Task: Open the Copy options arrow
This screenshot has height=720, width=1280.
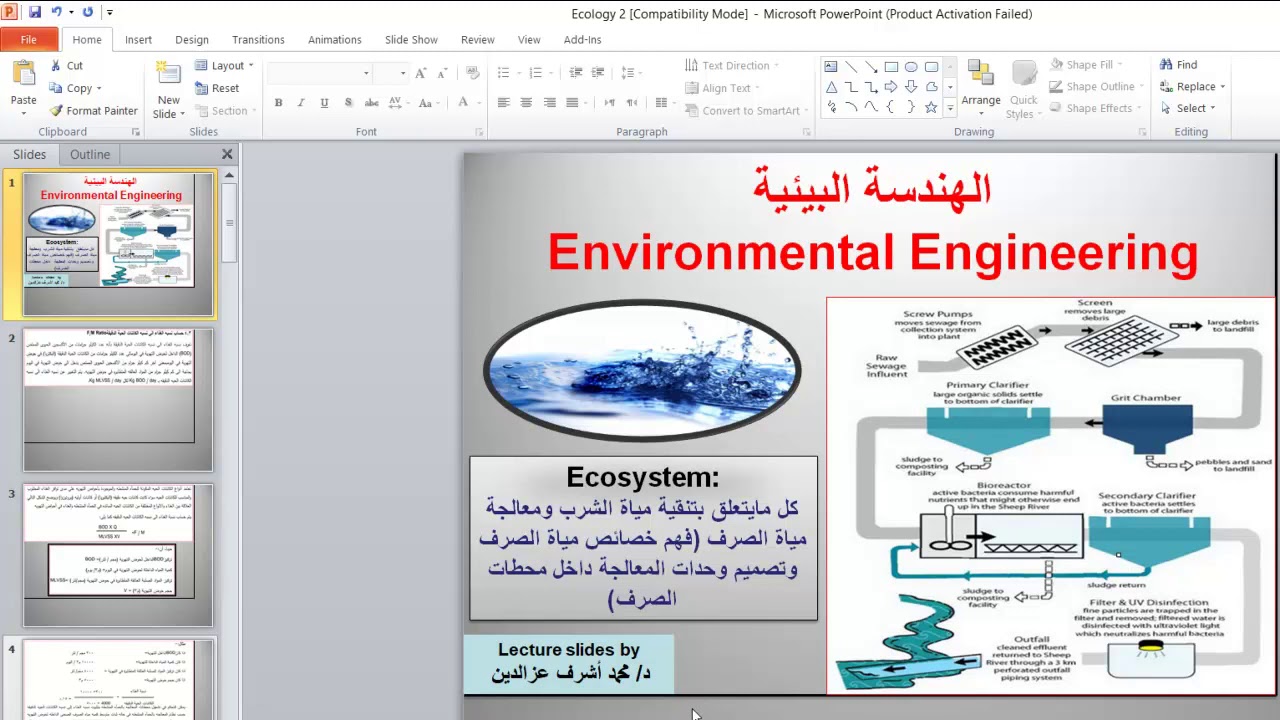Action: 99,88
